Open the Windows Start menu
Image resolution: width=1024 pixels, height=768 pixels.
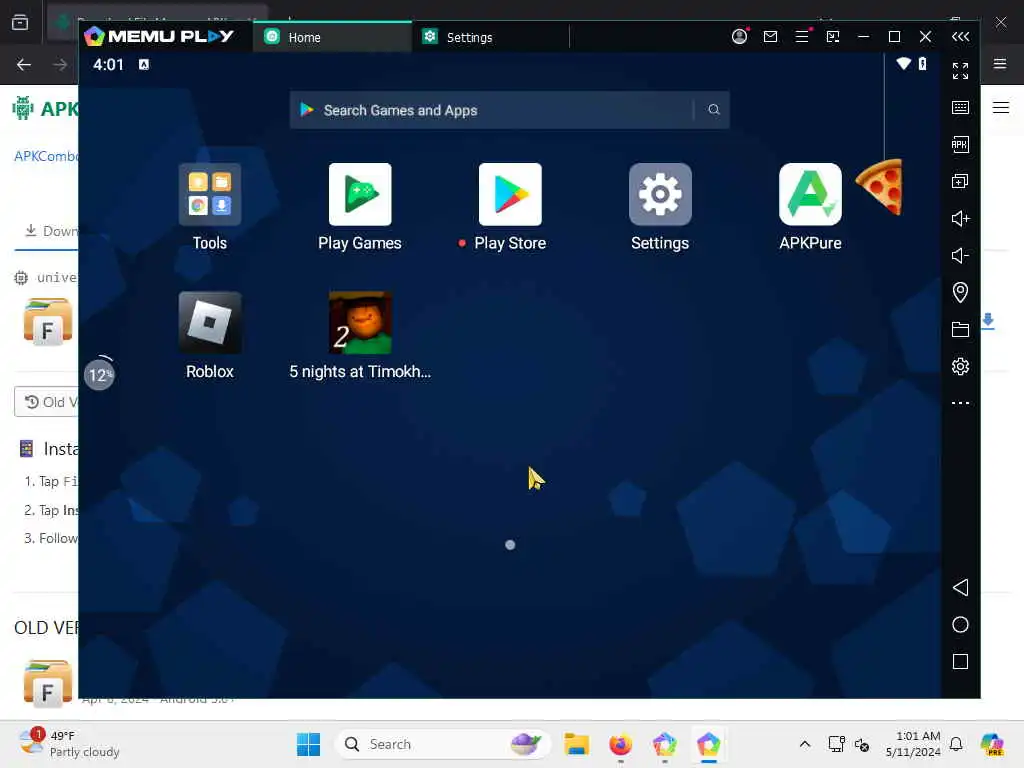(308, 744)
